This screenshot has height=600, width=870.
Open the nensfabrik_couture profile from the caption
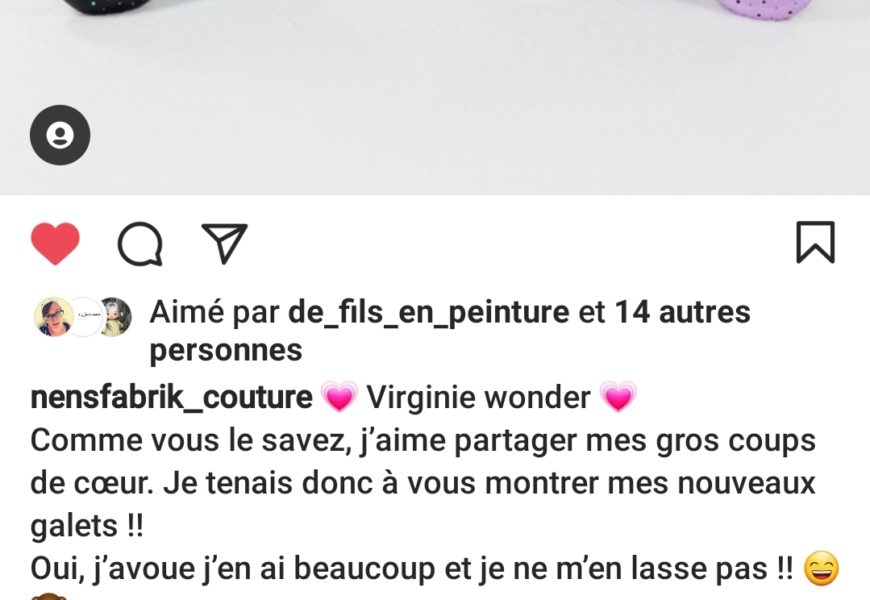[x=171, y=398]
